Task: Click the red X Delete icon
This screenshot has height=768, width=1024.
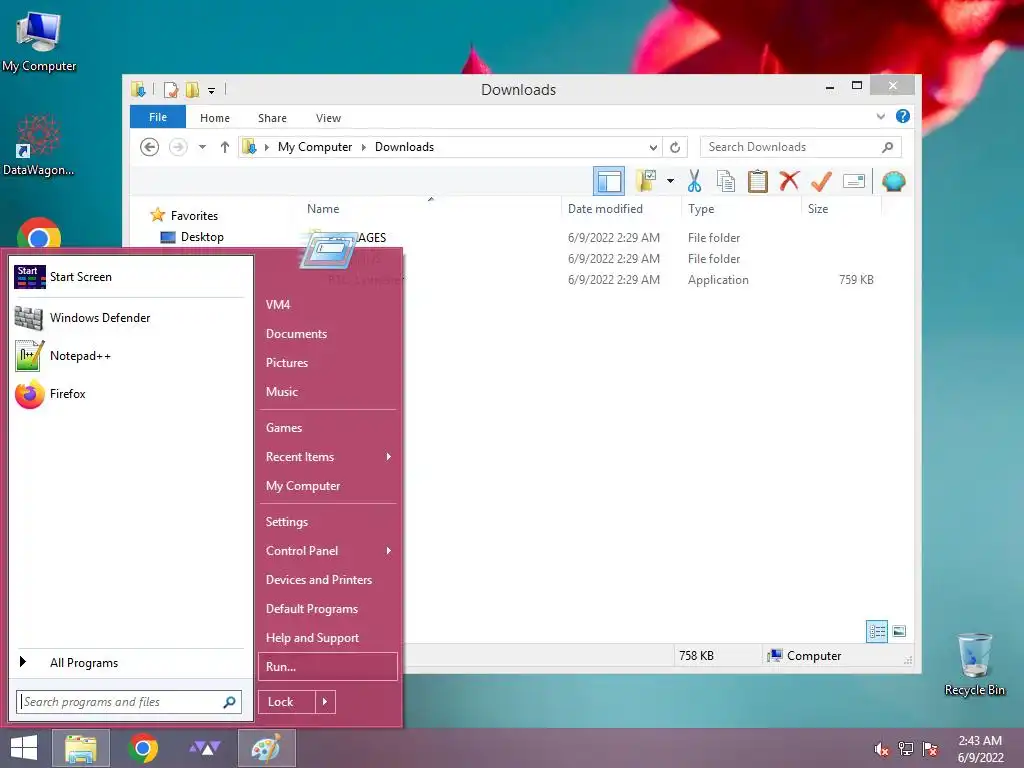Action: [x=789, y=181]
